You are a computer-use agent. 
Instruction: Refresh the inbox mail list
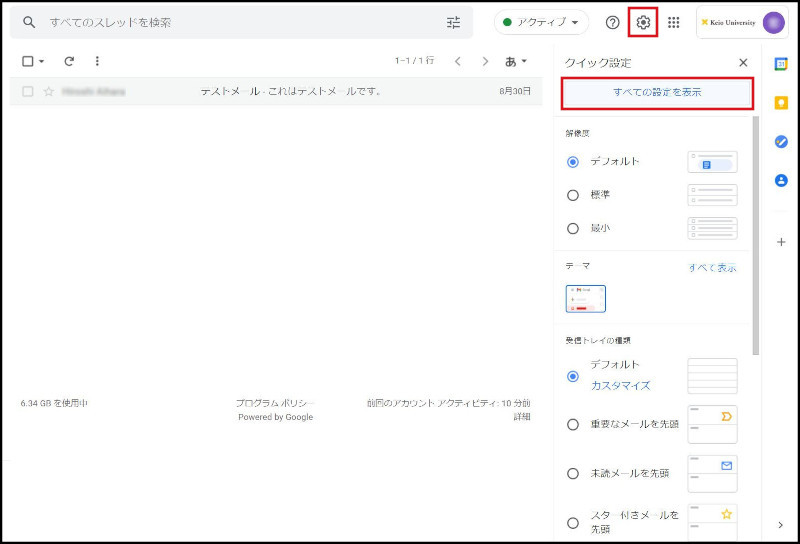(69, 61)
